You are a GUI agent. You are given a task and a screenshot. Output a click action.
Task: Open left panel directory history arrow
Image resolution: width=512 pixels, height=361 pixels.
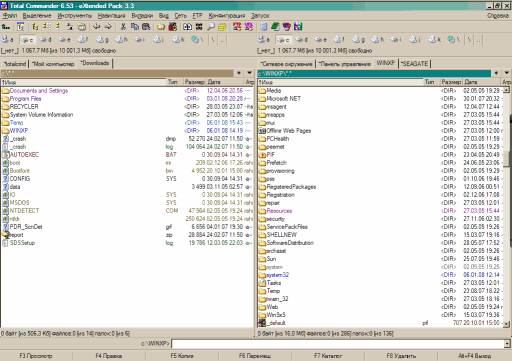point(249,73)
